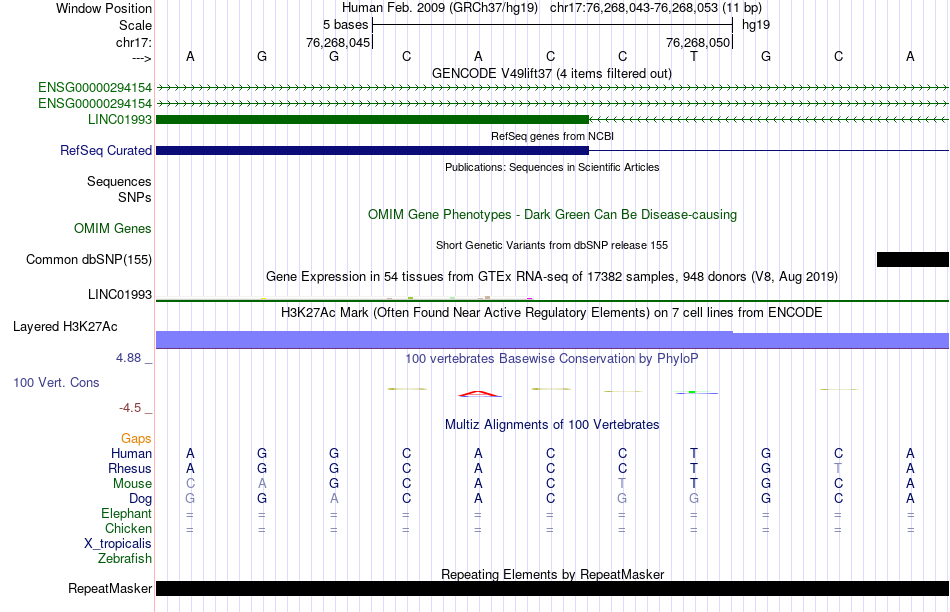The image size is (950, 612).
Task: Click Short Genetic Variants from dbSNP title
Action: pyautogui.click(x=552, y=245)
